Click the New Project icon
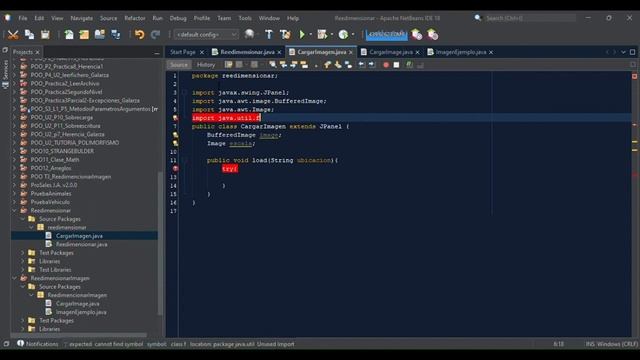Viewport: 640px width, 360px height. [84, 35]
